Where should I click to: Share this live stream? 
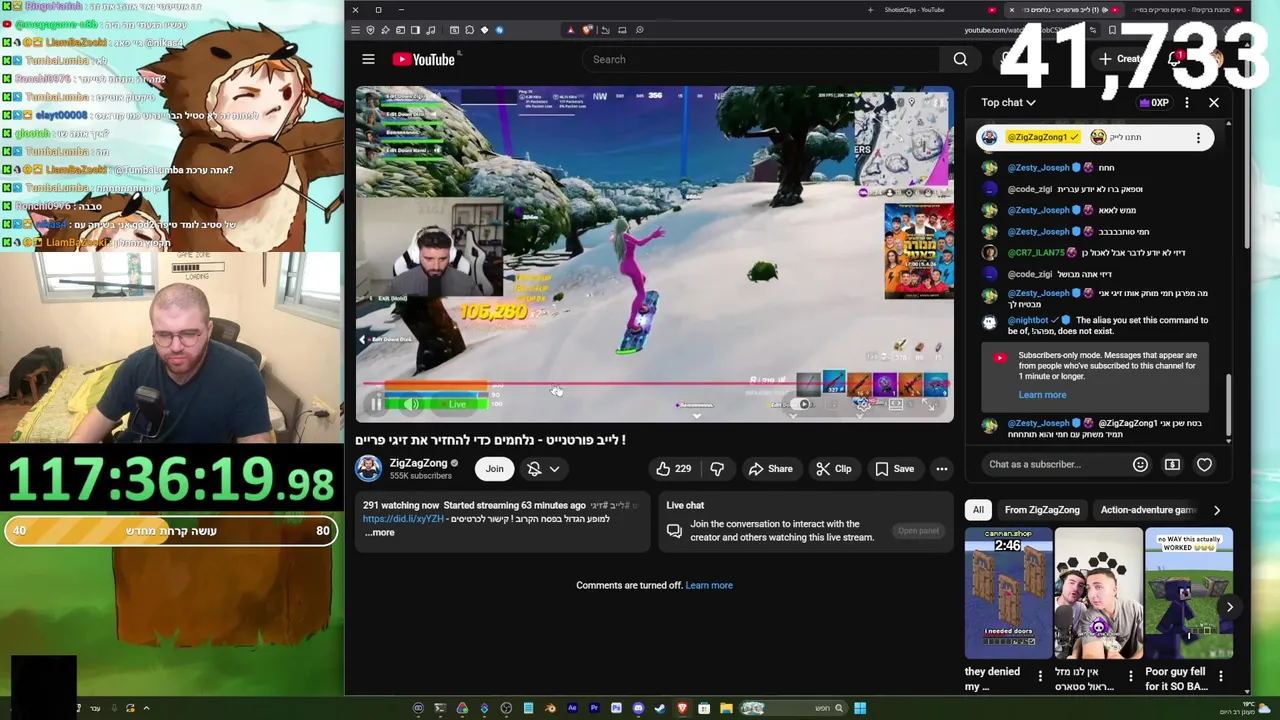770,468
